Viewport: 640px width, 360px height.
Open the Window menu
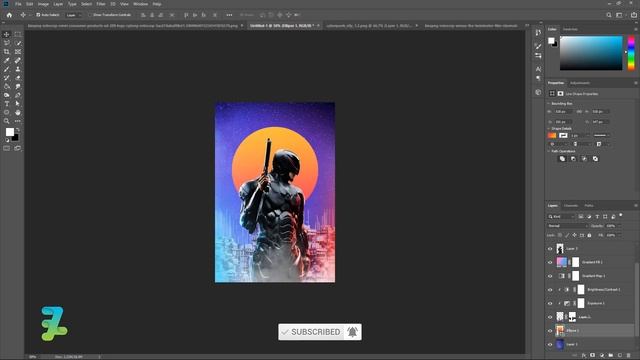pos(140,4)
